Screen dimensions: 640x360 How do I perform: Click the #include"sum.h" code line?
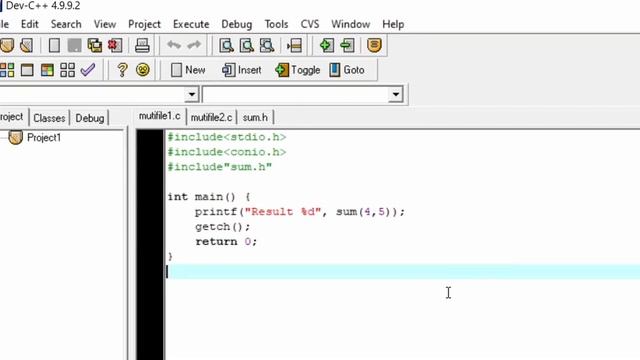(220, 167)
